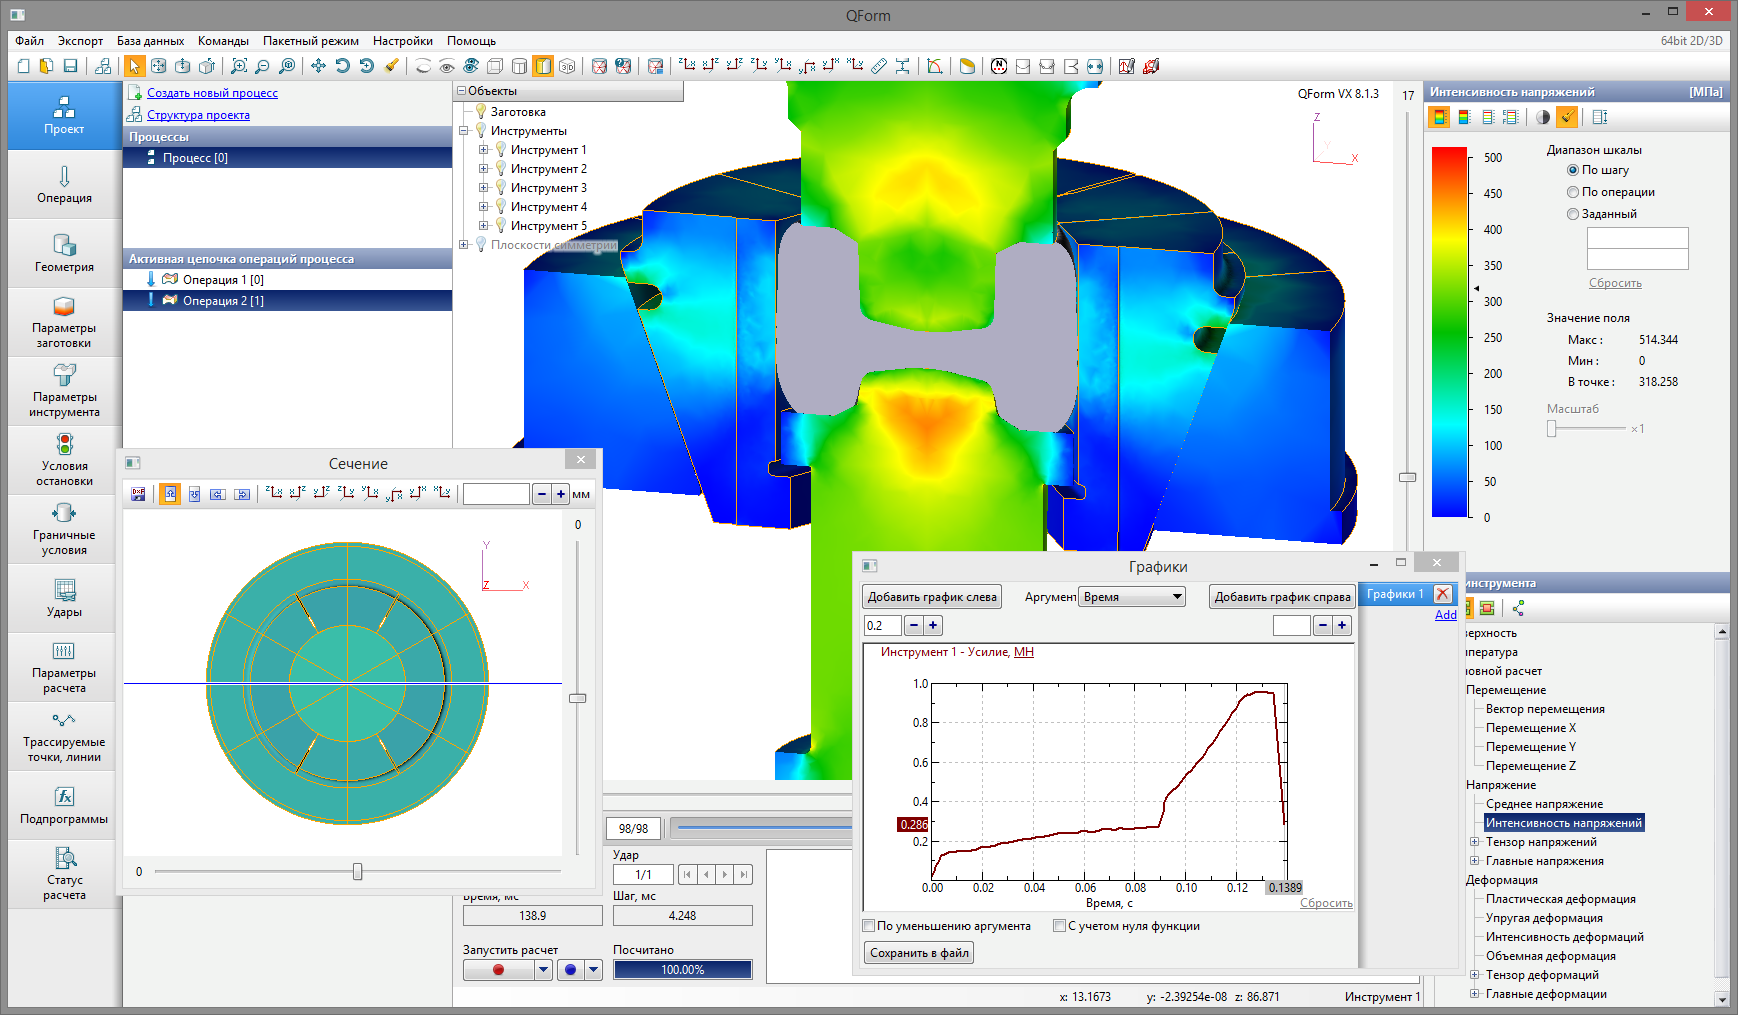Viewport: 1738px width, 1015px height.
Task: Expand the Инструмент 3 tree node
Action: pyautogui.click(x=484, y=188)
